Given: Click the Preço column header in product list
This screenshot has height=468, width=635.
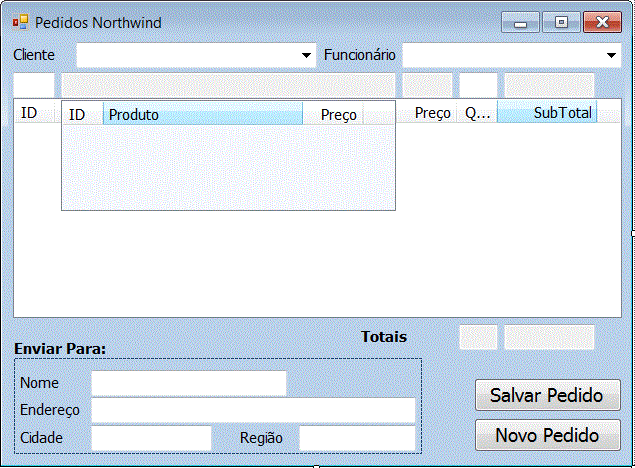Looking at the screenshot, I should (x=332, y=115).
